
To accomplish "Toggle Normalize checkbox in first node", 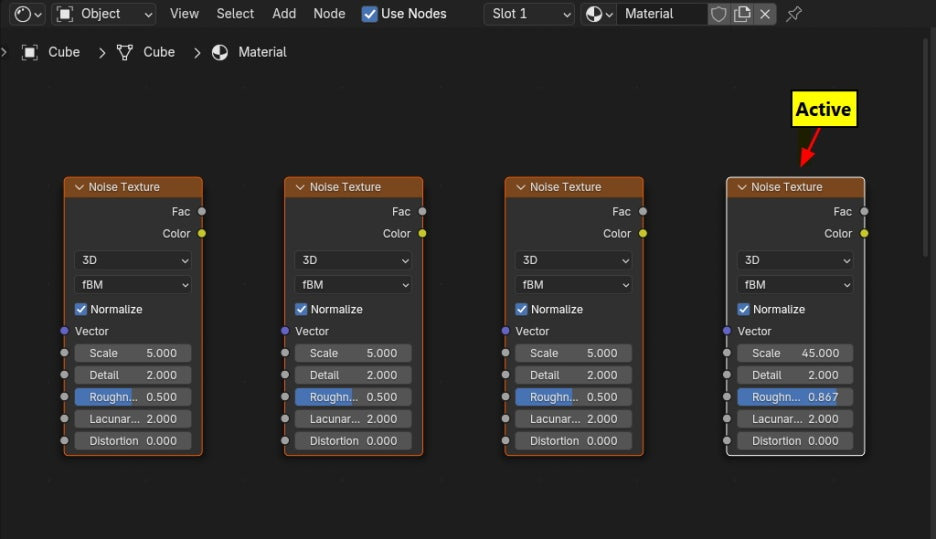I will click(x=81, y=309).
